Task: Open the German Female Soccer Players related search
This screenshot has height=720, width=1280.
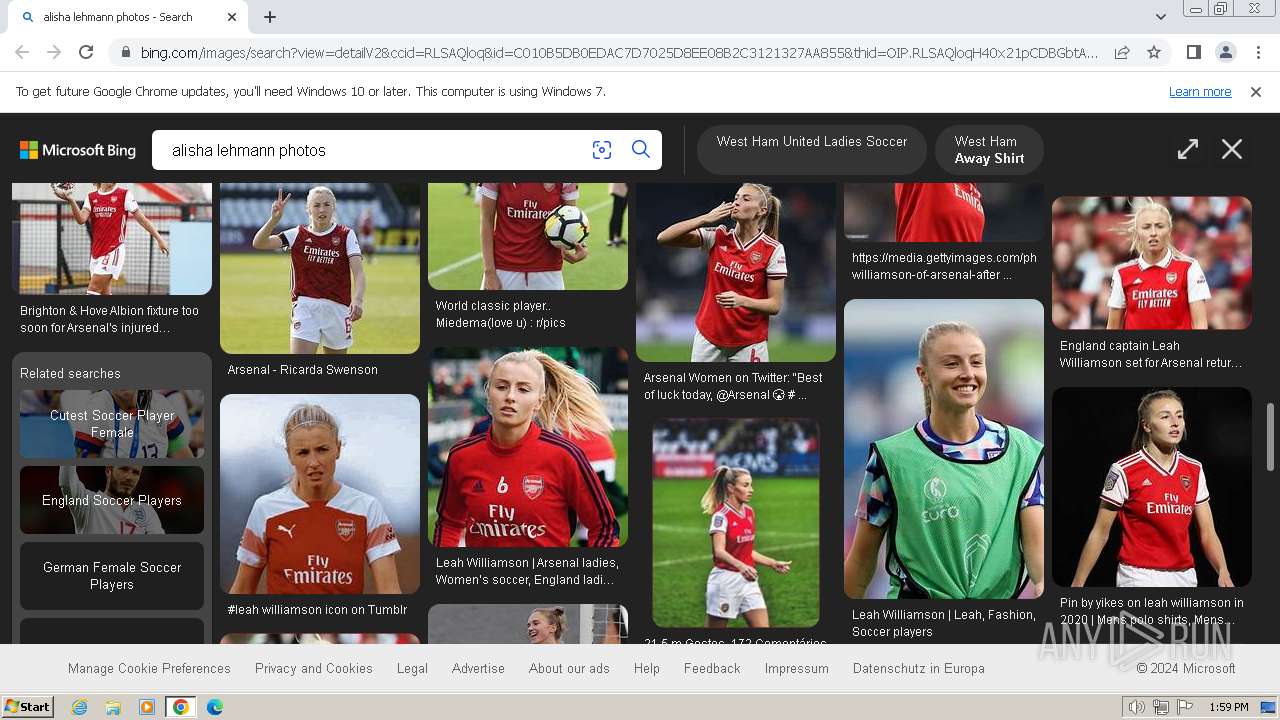Action: [112, 576]
